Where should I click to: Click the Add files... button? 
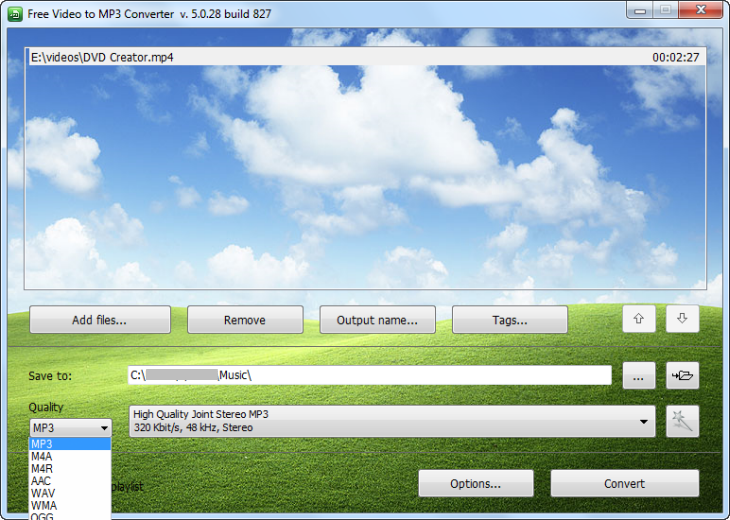[x=100, y=320]
